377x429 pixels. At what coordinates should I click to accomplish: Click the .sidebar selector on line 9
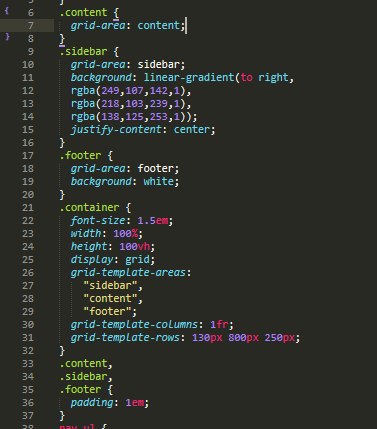[x=83, y=52]
